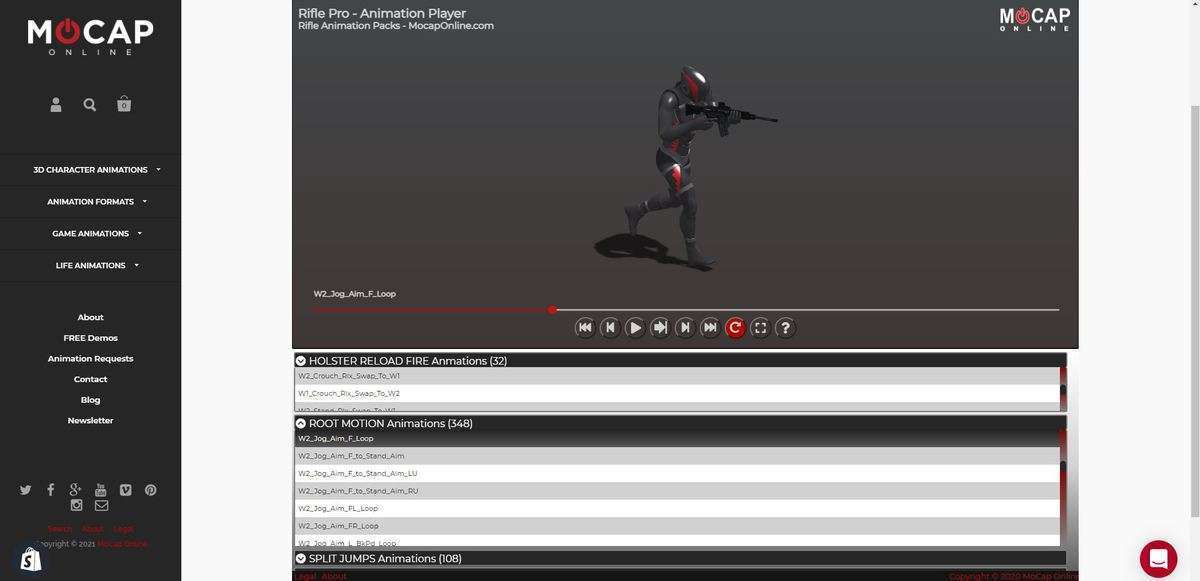Open the player help question mark
This screenshot has height=581, width=1200.
tap(785, 327)
